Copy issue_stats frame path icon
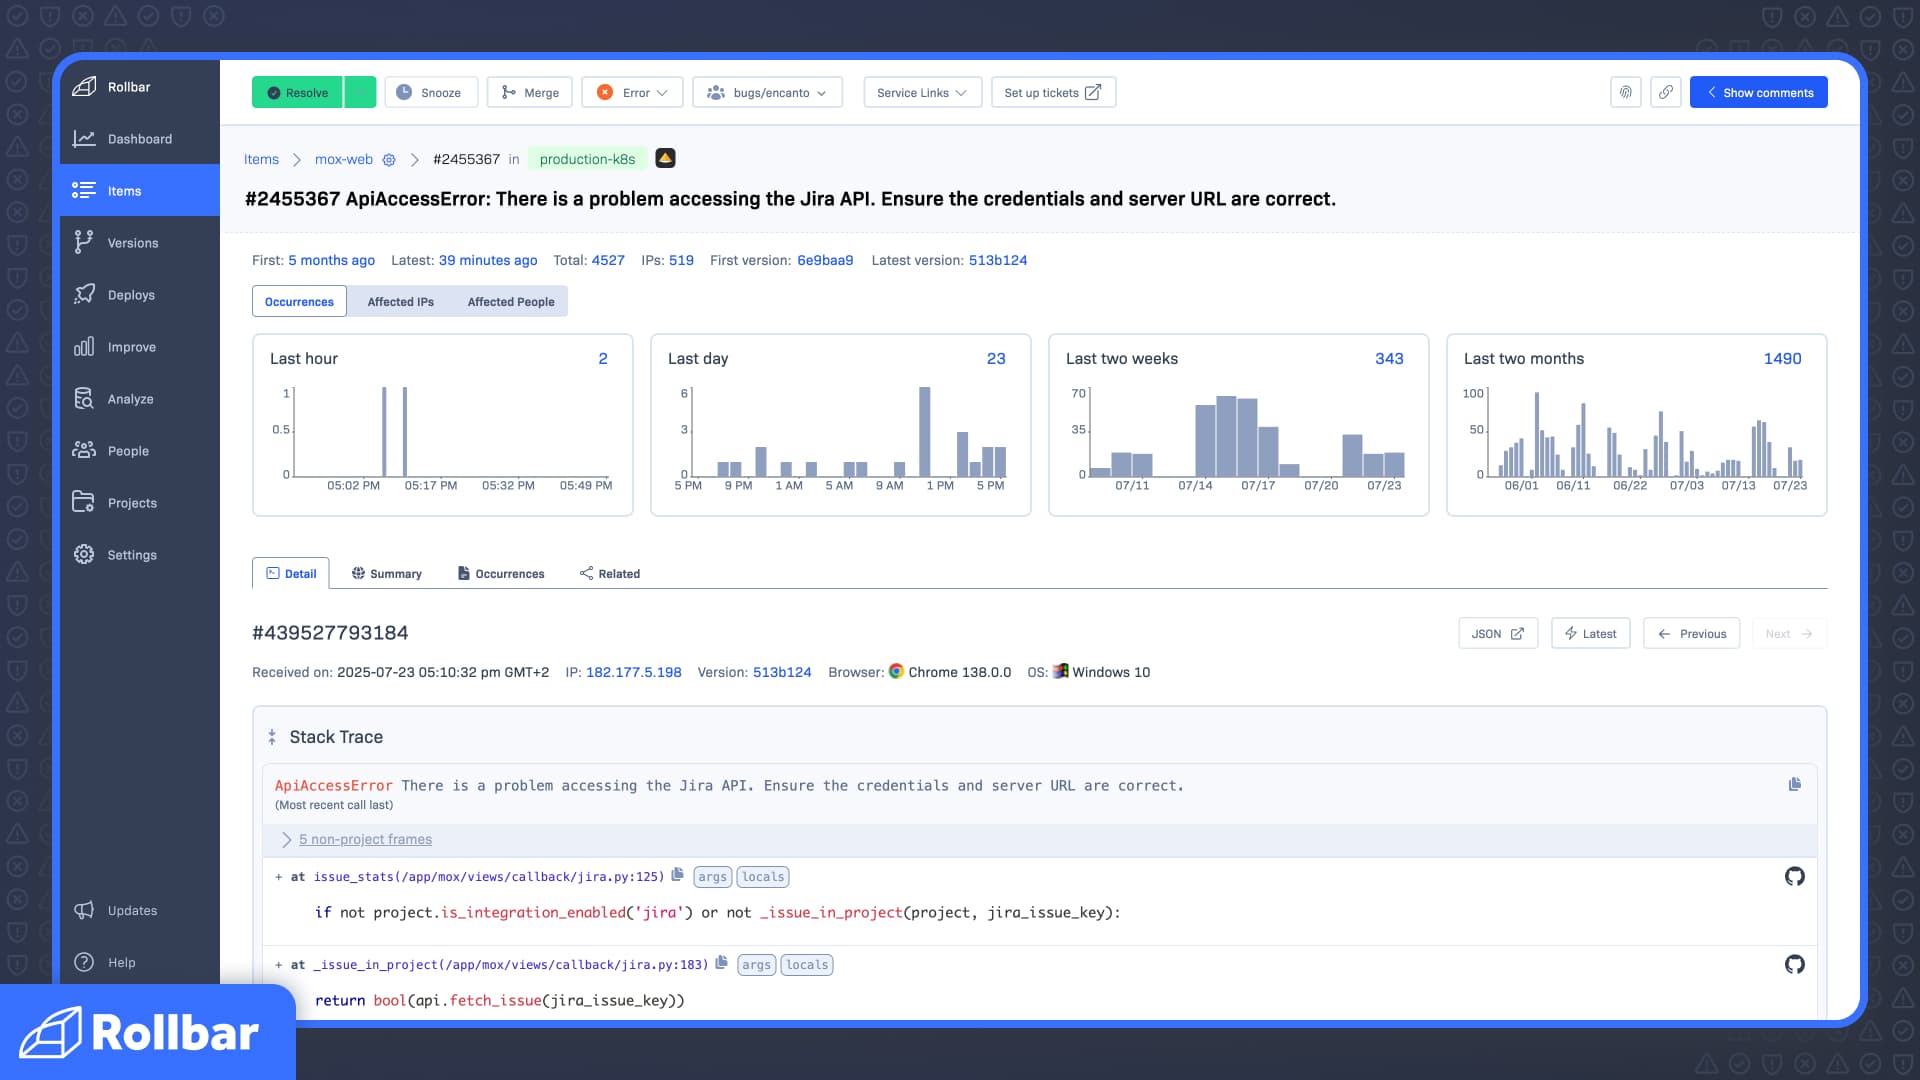The height and width of the screenshot is (1080, 1920). click(678, 875)
